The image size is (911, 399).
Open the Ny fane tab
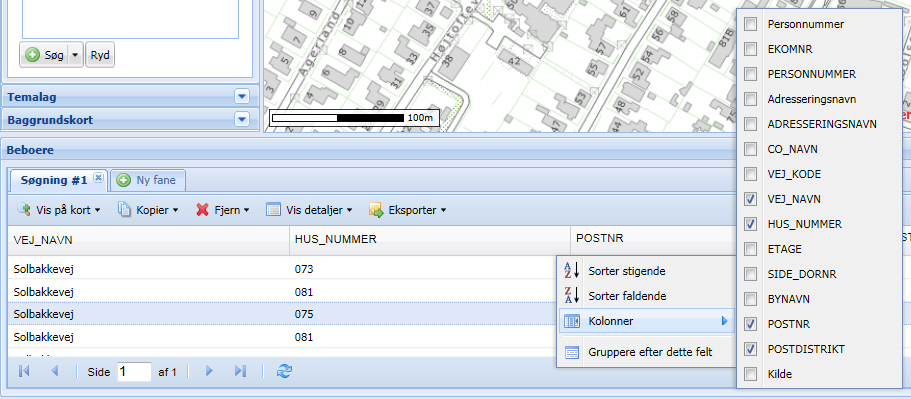tap(149, 180)
